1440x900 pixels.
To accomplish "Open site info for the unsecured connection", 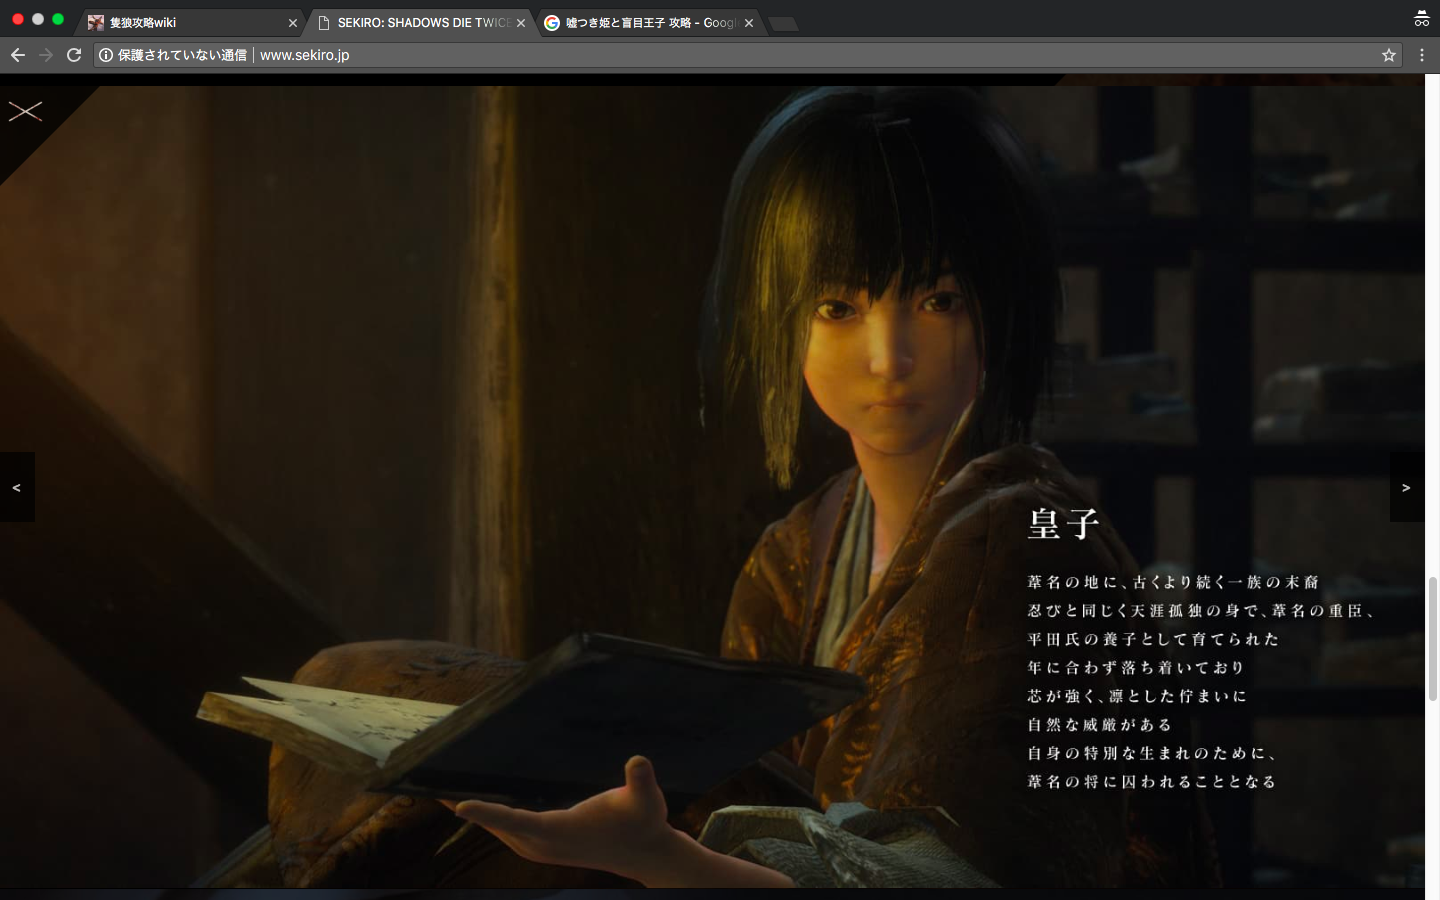I will coord(106,55).
